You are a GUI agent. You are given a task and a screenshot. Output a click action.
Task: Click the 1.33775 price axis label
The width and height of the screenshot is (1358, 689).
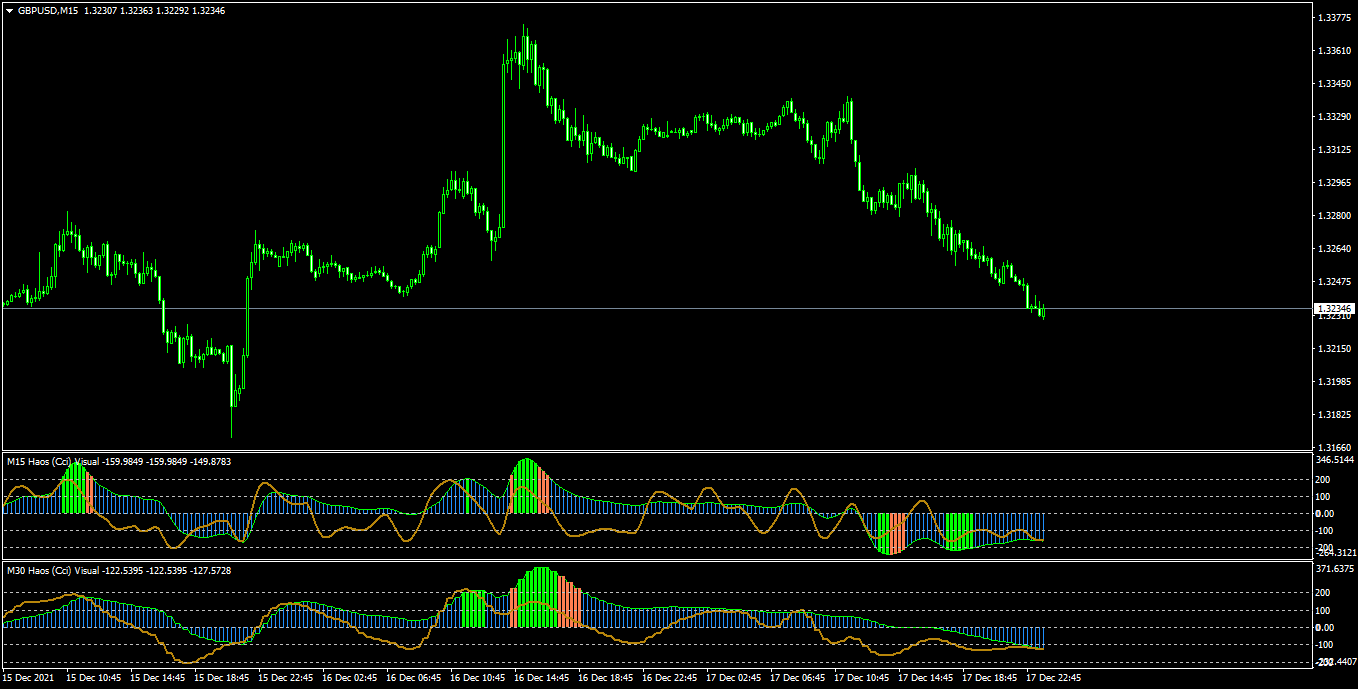point(1335,17)
